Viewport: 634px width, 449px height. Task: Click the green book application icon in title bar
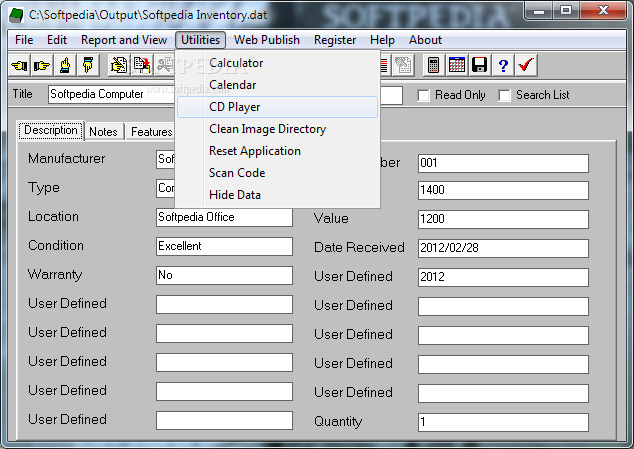coord(16,15)
